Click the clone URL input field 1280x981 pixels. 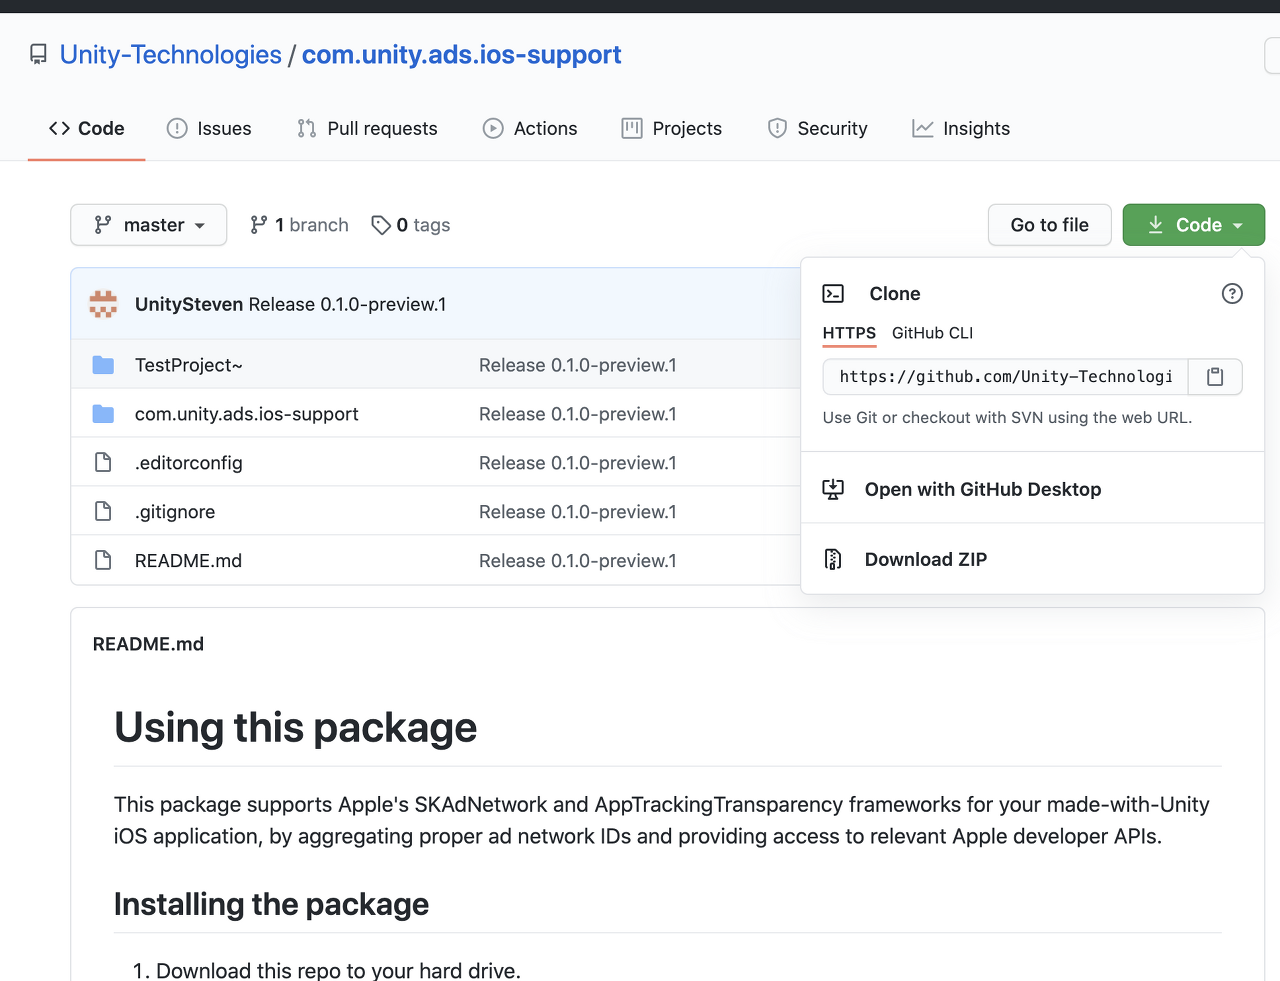1005,377
